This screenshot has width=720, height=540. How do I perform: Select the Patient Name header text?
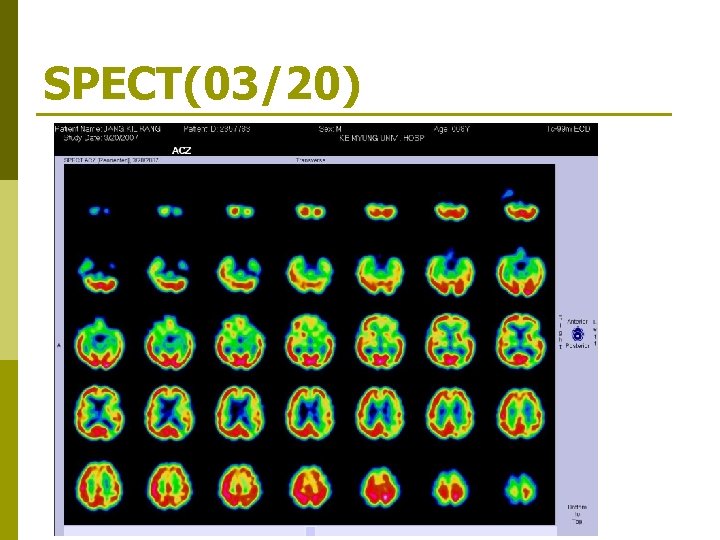pyautogui.click(x=107, y=129)
